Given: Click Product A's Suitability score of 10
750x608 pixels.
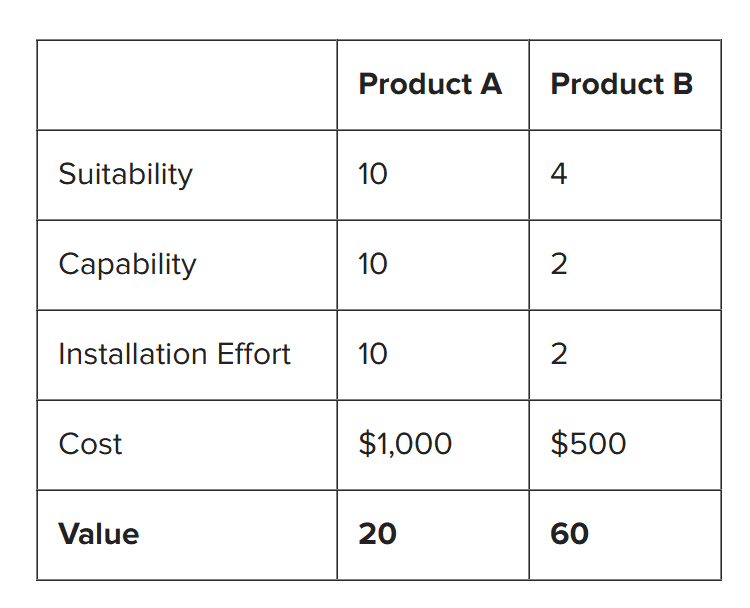Looking at the screenshot, I should (x=372, y=174).
